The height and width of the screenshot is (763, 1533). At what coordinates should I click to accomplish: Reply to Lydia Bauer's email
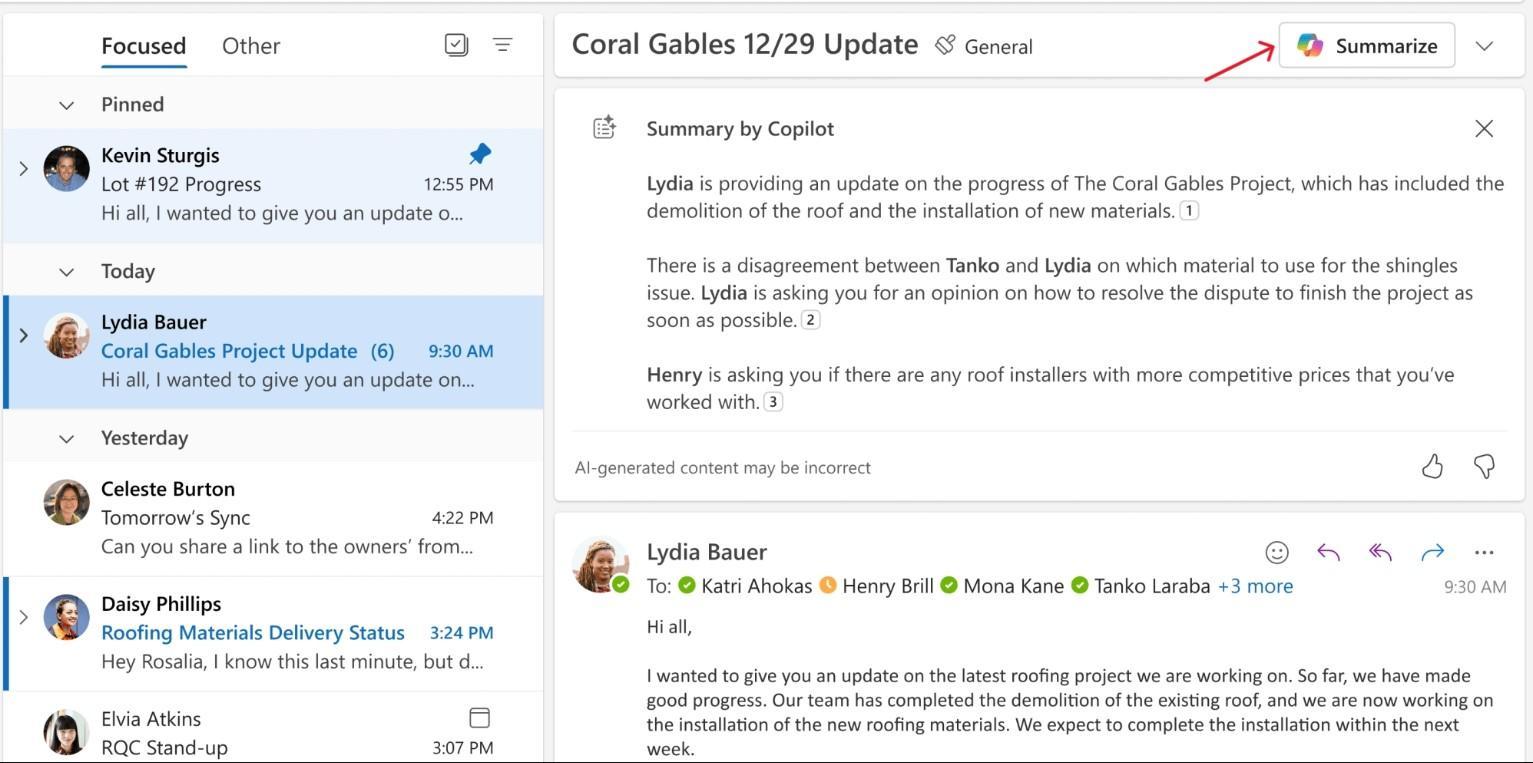[x=1328, y=551]
